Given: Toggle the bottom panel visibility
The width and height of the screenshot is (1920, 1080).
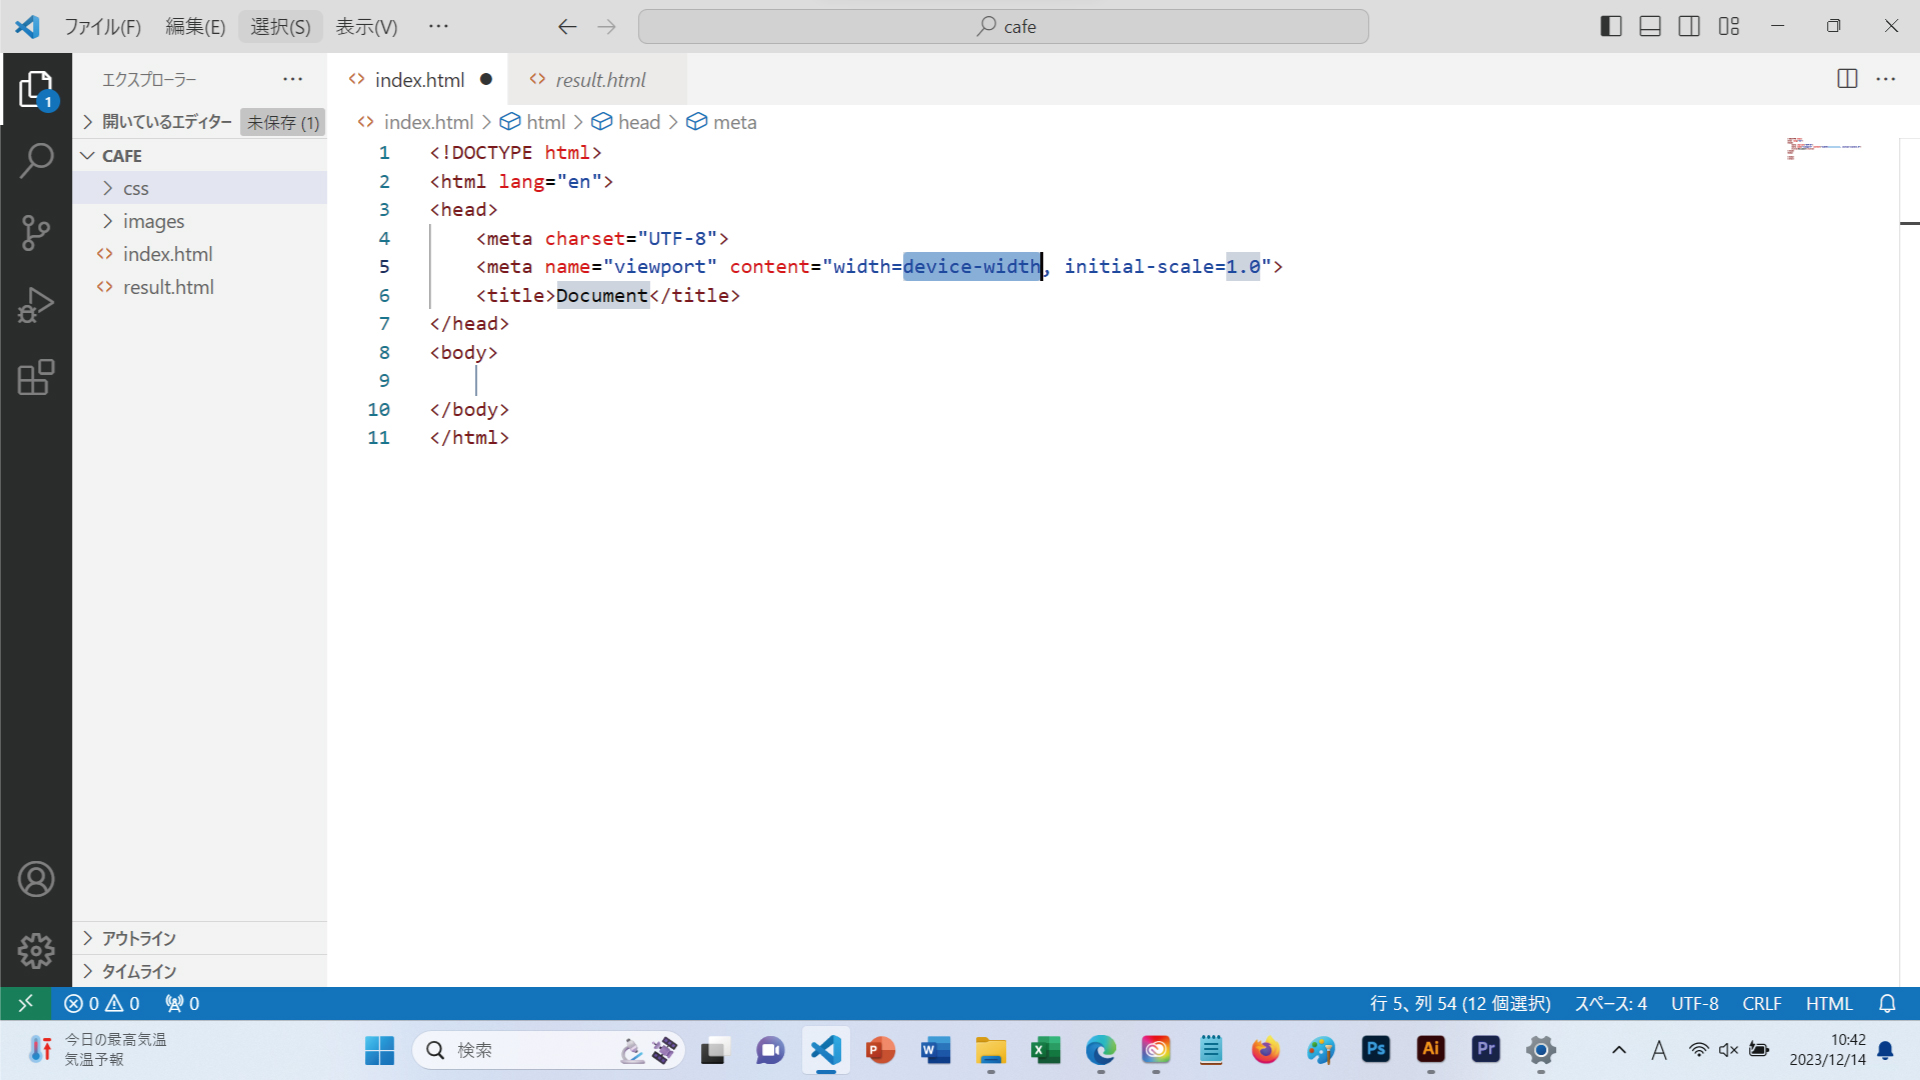Looking at the screenshot, I should [x=1649, y=26].
